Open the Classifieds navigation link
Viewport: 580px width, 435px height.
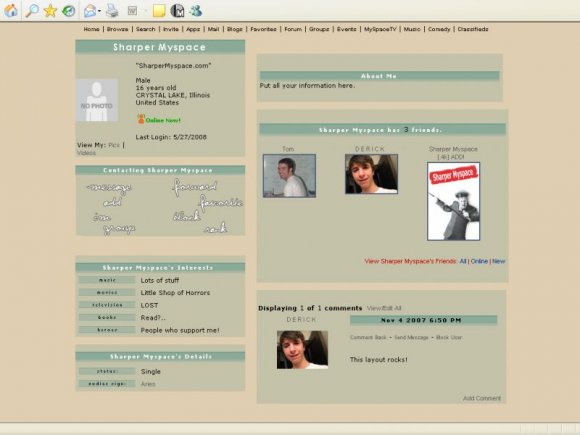tap(473, 29)
